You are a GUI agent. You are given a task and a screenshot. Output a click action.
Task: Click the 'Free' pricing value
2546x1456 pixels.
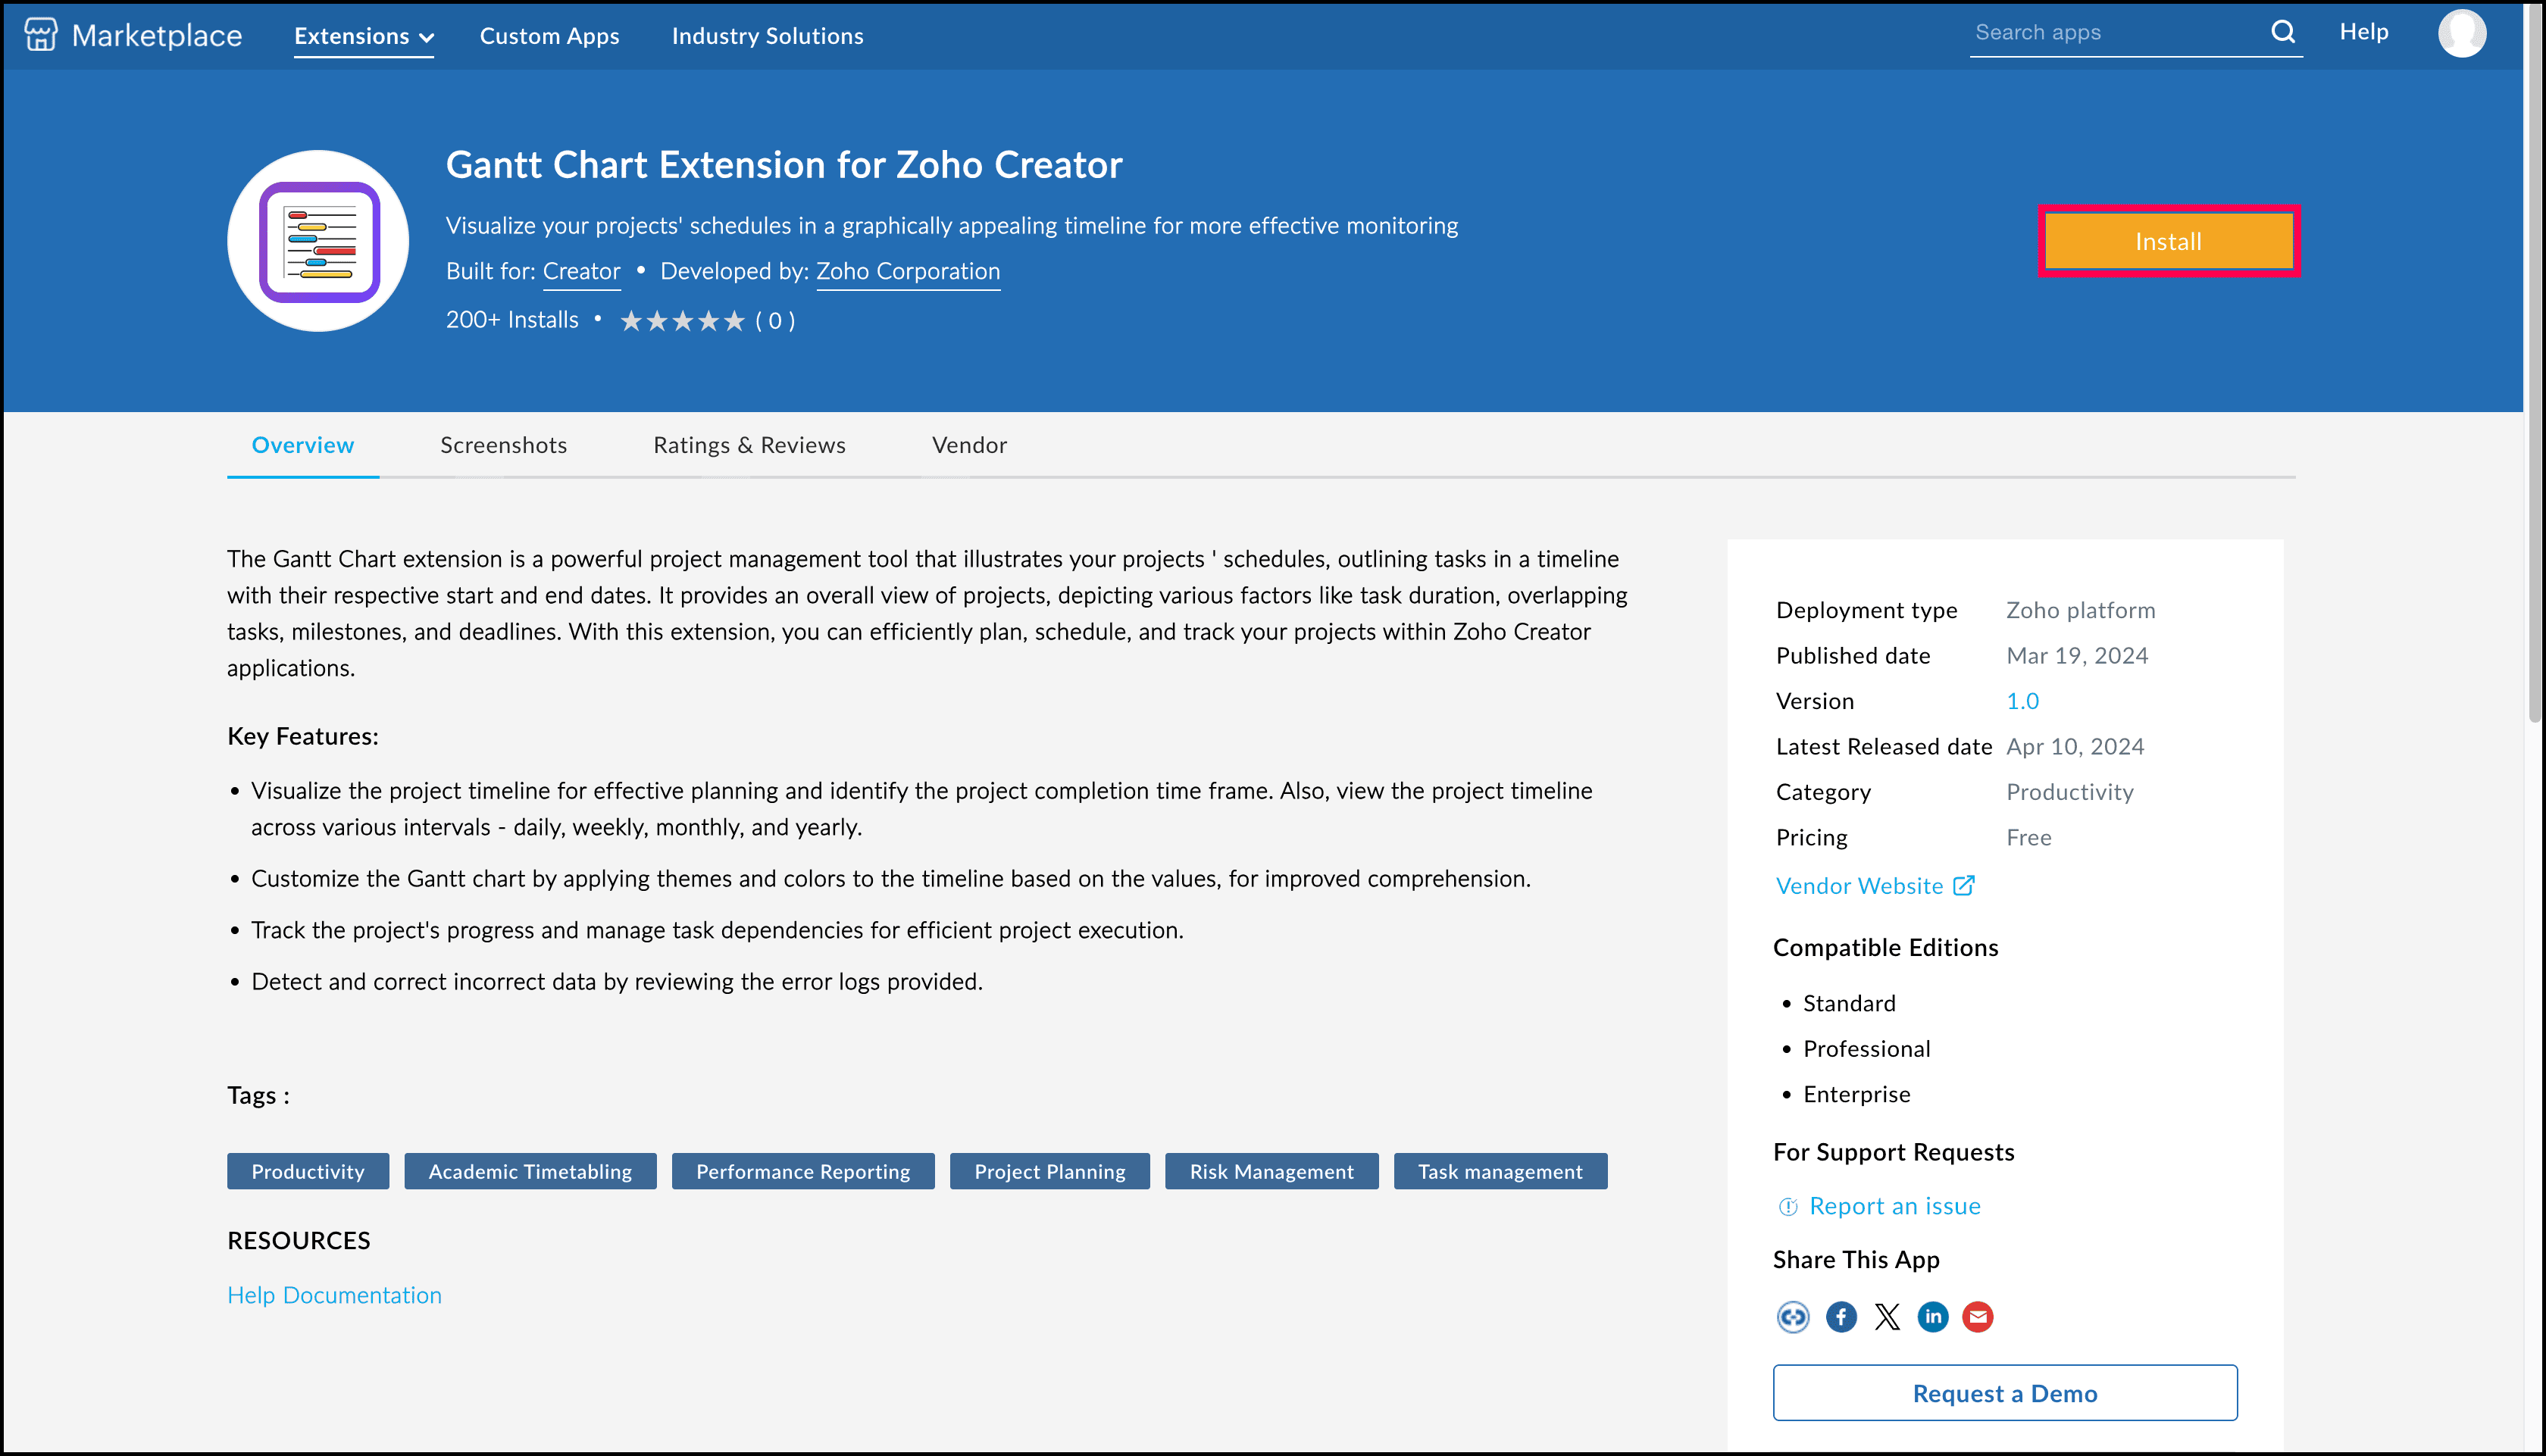click(x=2029, y=838)
